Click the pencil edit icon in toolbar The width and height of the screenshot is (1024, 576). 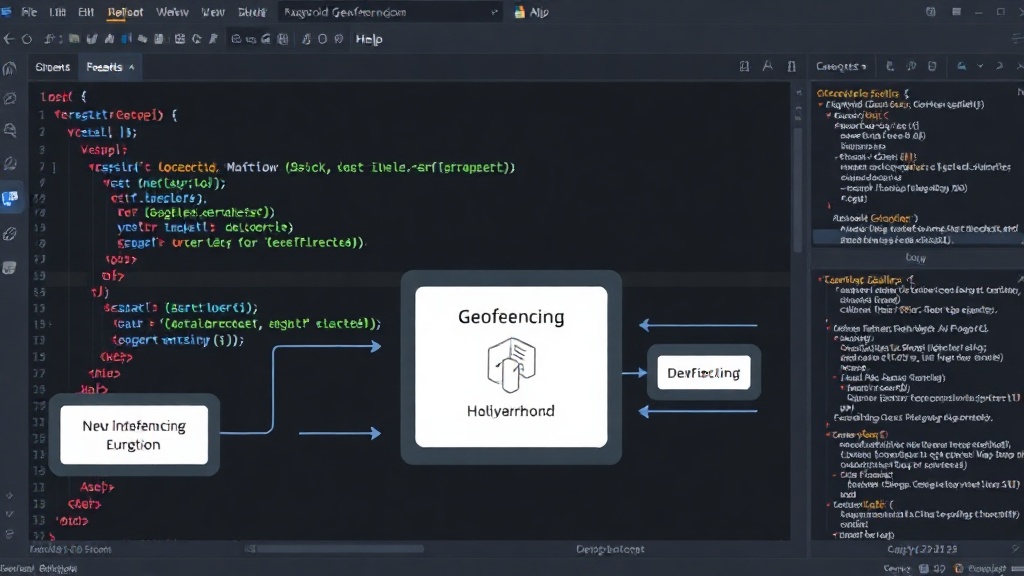(213, 39)
